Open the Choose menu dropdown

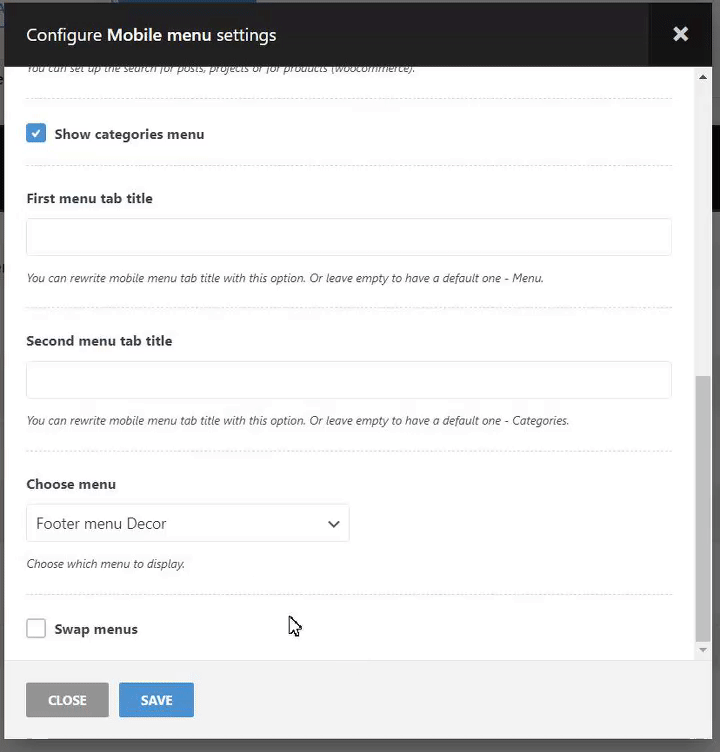click(187, 523)
